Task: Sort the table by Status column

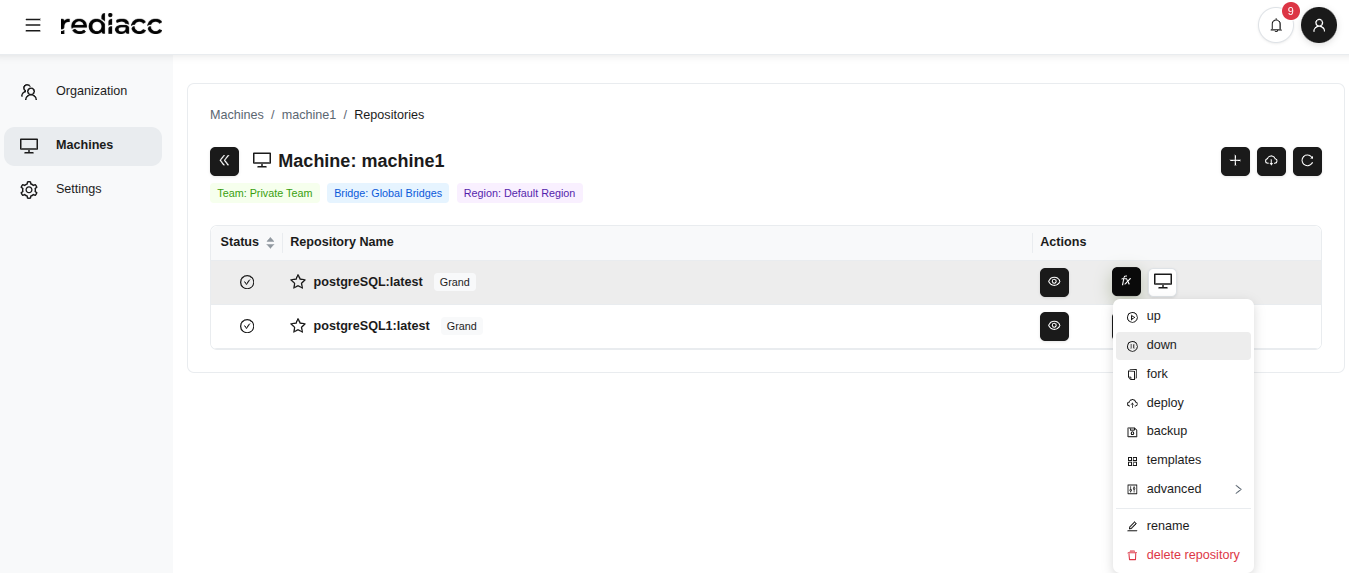Action: coord(270,242)
